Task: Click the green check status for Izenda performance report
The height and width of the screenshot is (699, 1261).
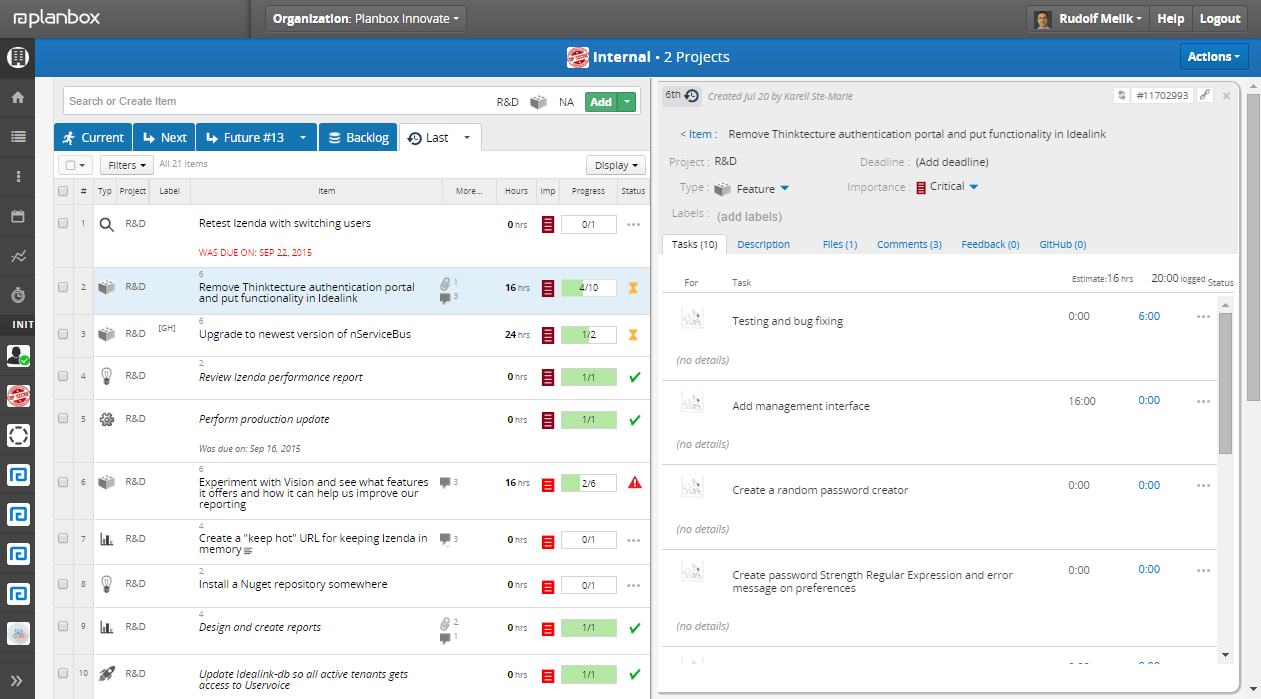Action: click(634, 377)
